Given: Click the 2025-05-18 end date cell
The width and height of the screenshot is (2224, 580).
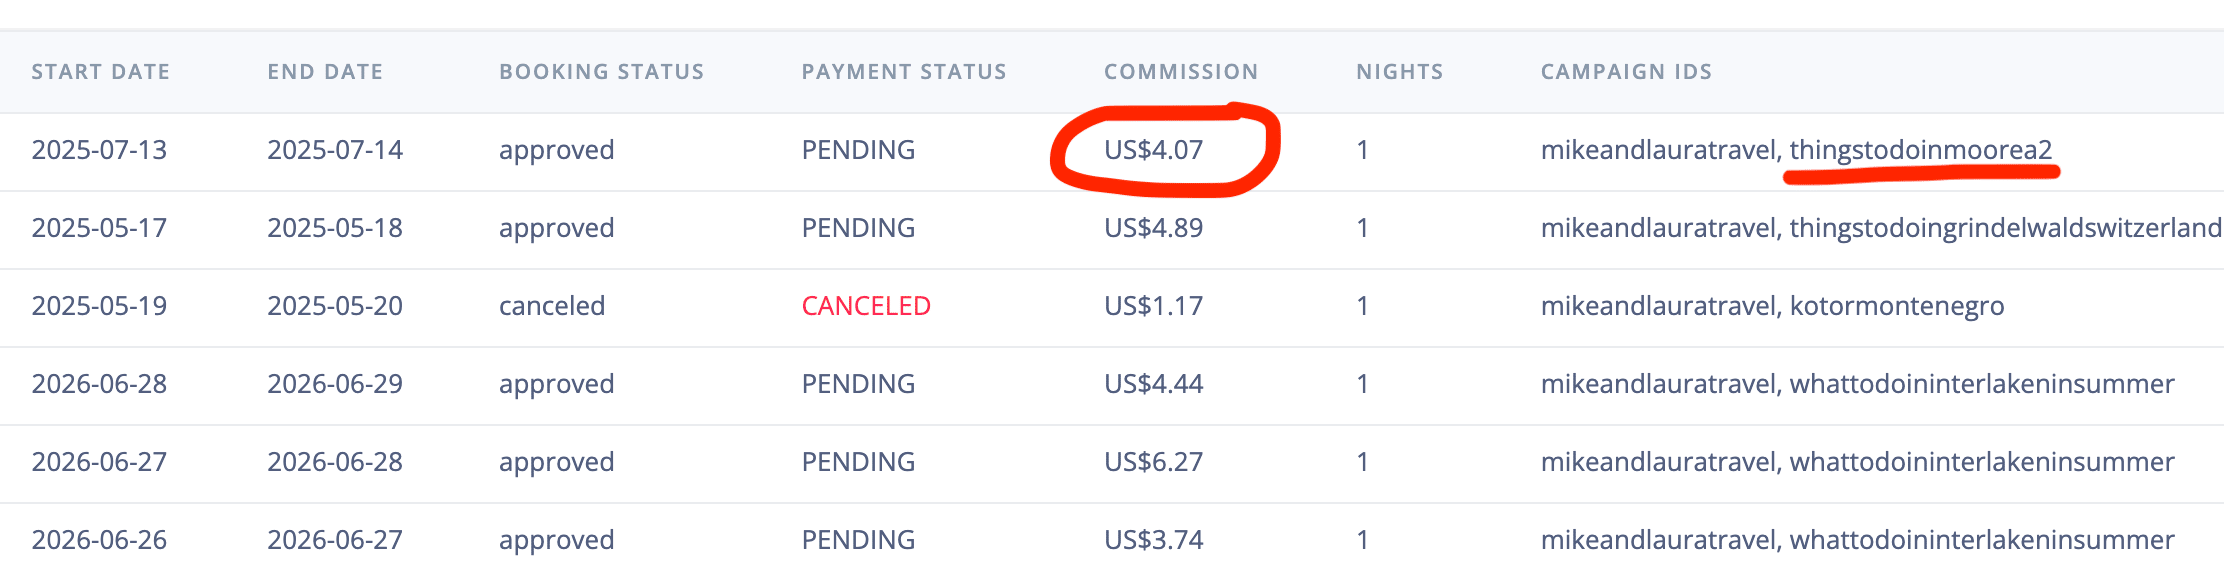Looking at the screenshot, I should [335, 228].
